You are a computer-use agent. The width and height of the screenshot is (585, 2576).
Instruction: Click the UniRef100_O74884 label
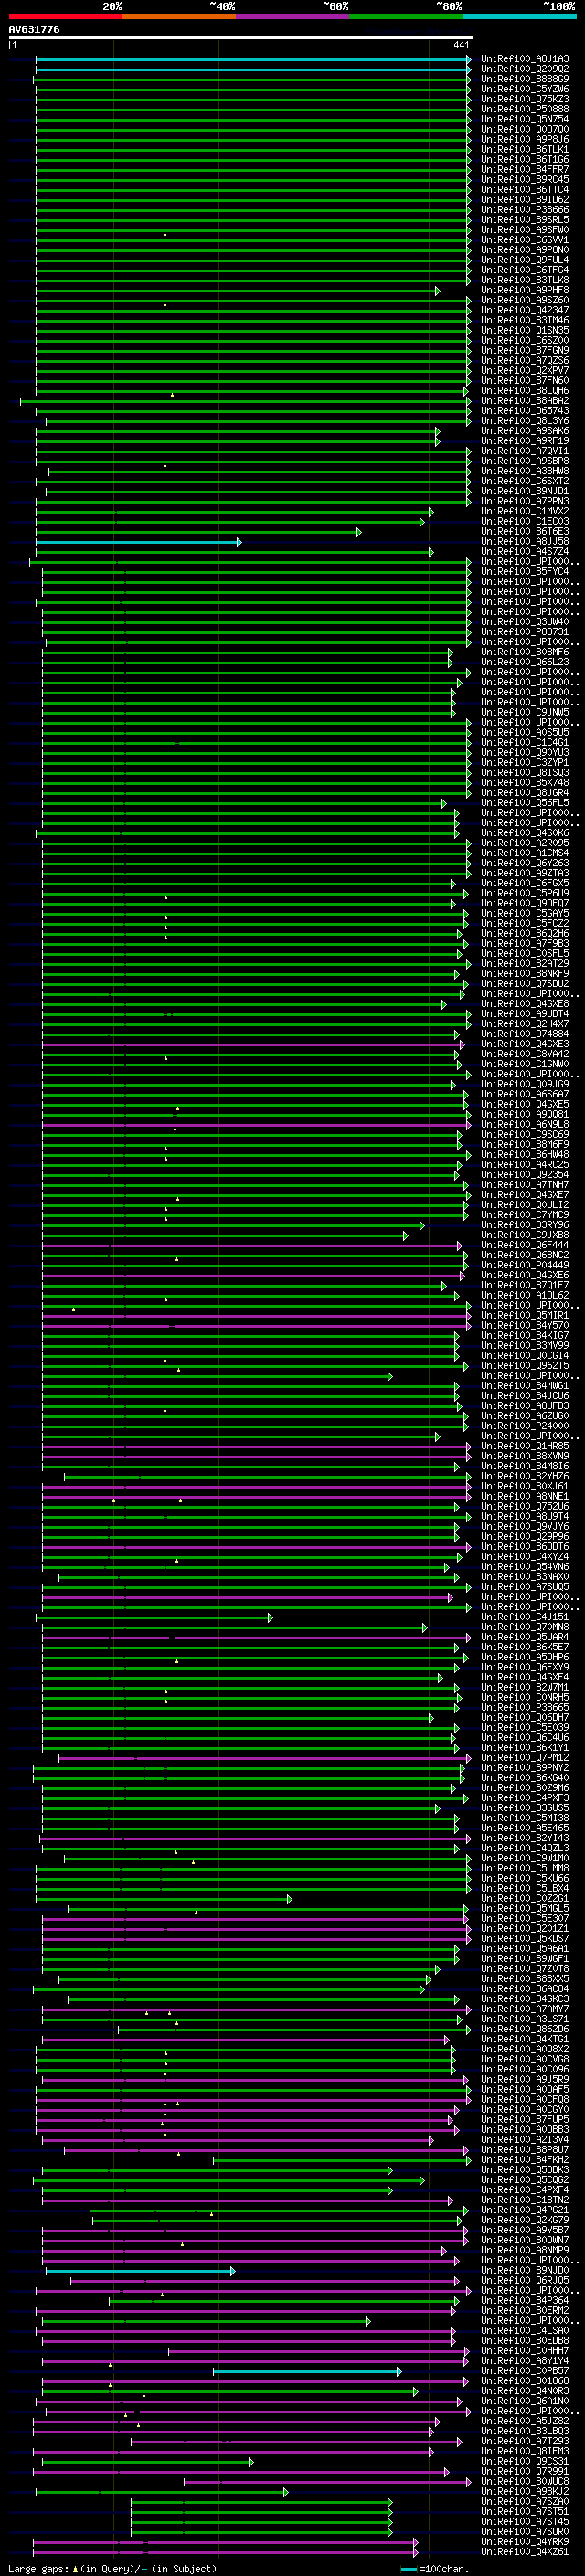pyautogui.click(x=525, y=1034)
